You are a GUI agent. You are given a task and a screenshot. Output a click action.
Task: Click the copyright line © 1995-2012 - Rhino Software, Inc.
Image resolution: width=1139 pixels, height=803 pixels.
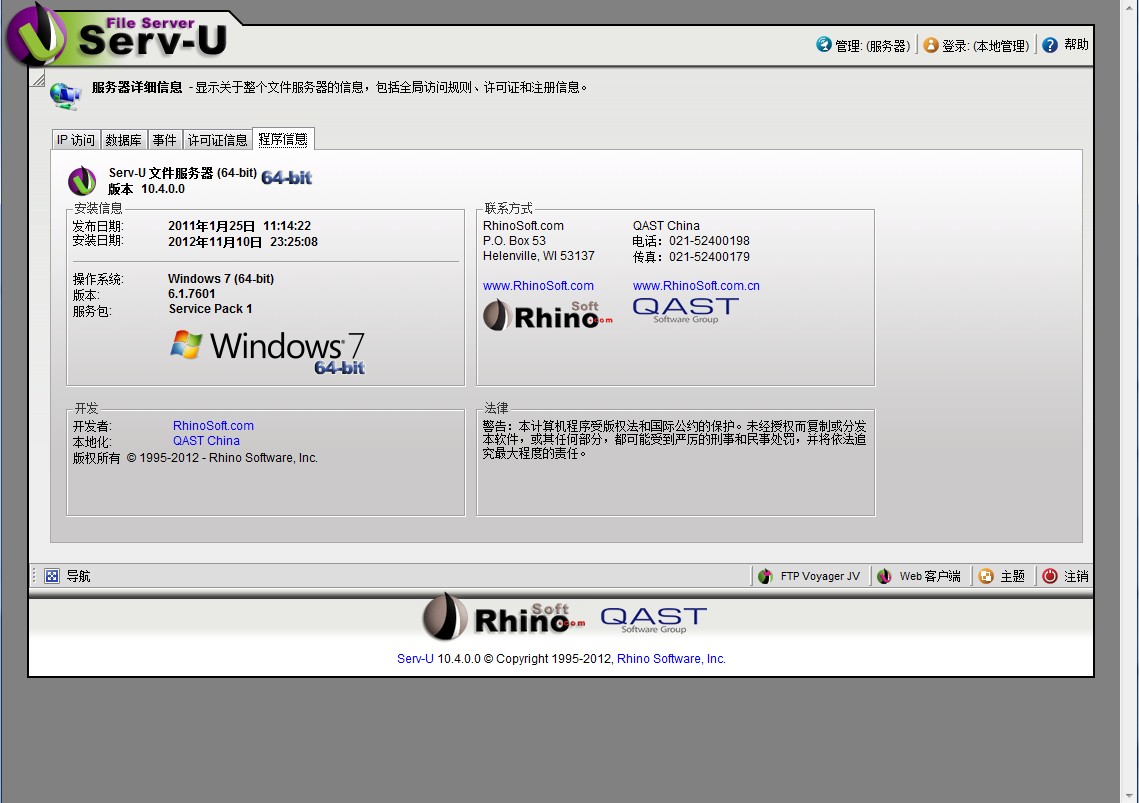pyautogui.click(x=222, y=458)
